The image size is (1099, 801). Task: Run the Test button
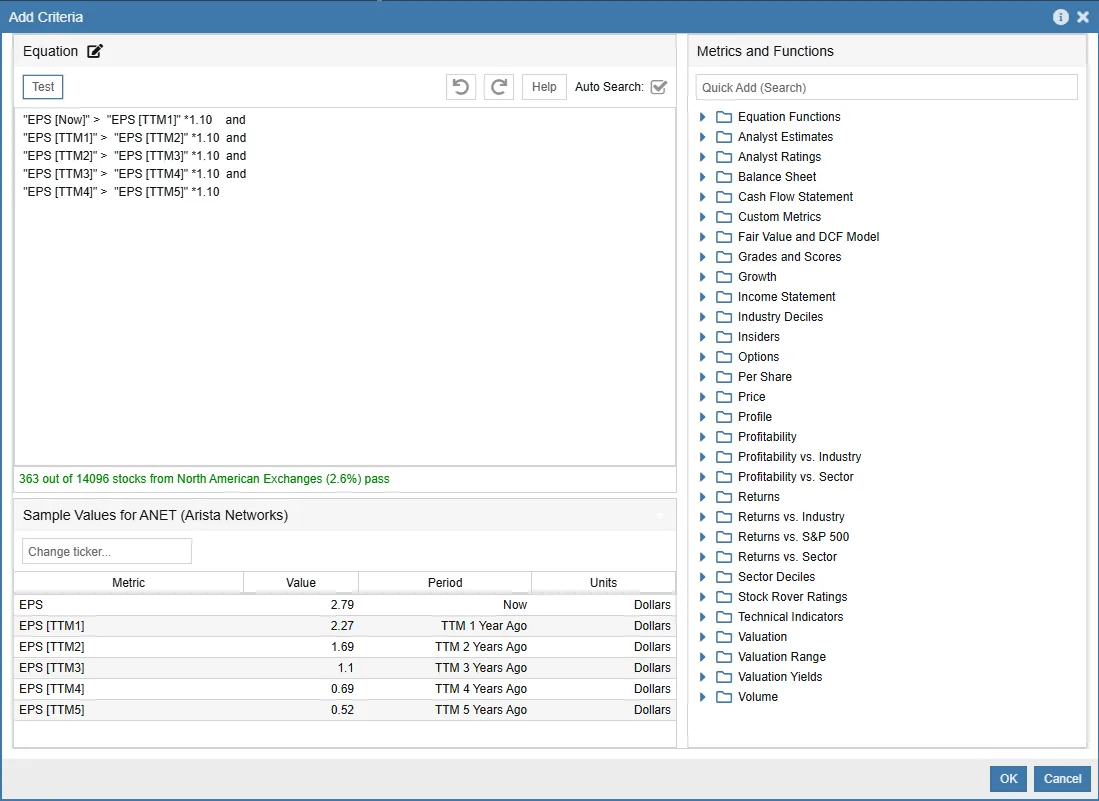(x=43, y=87)
